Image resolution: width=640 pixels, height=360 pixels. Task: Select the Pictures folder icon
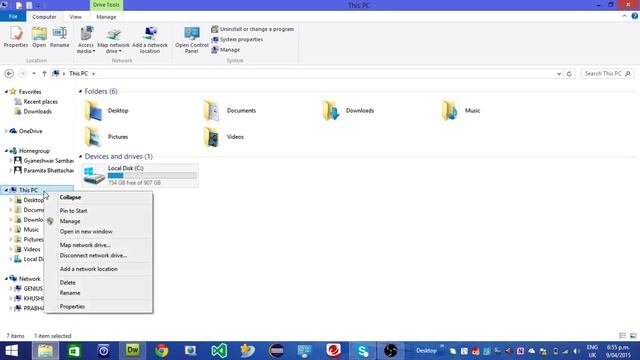(x=93, y=137)
